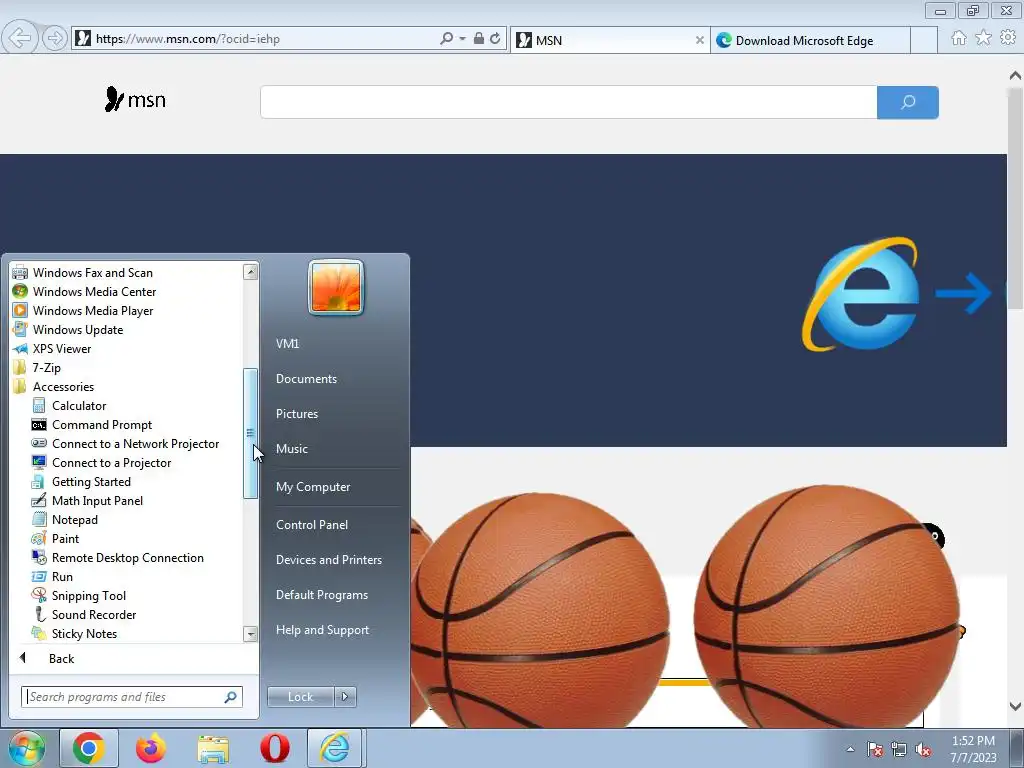The image size is (1024, 768).
Task: Open Windows Fax and Scan program
Action: pyautogui.click(x=92, y=273)
